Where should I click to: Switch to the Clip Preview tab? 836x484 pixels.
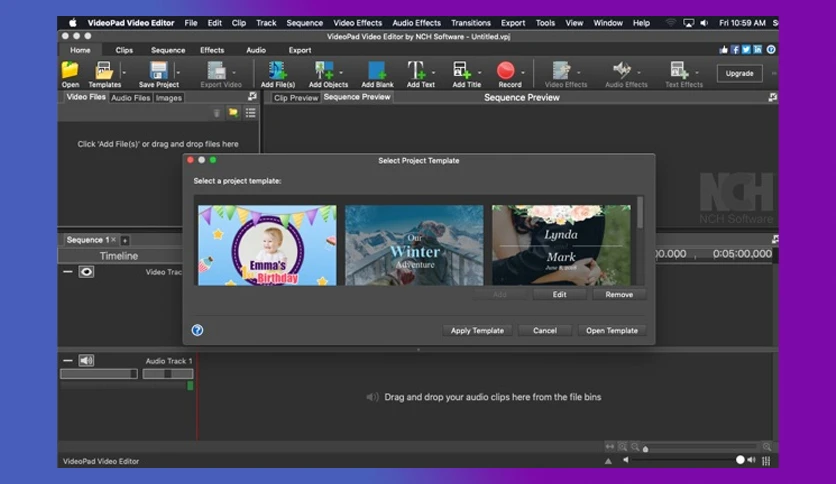coord(295,98)
